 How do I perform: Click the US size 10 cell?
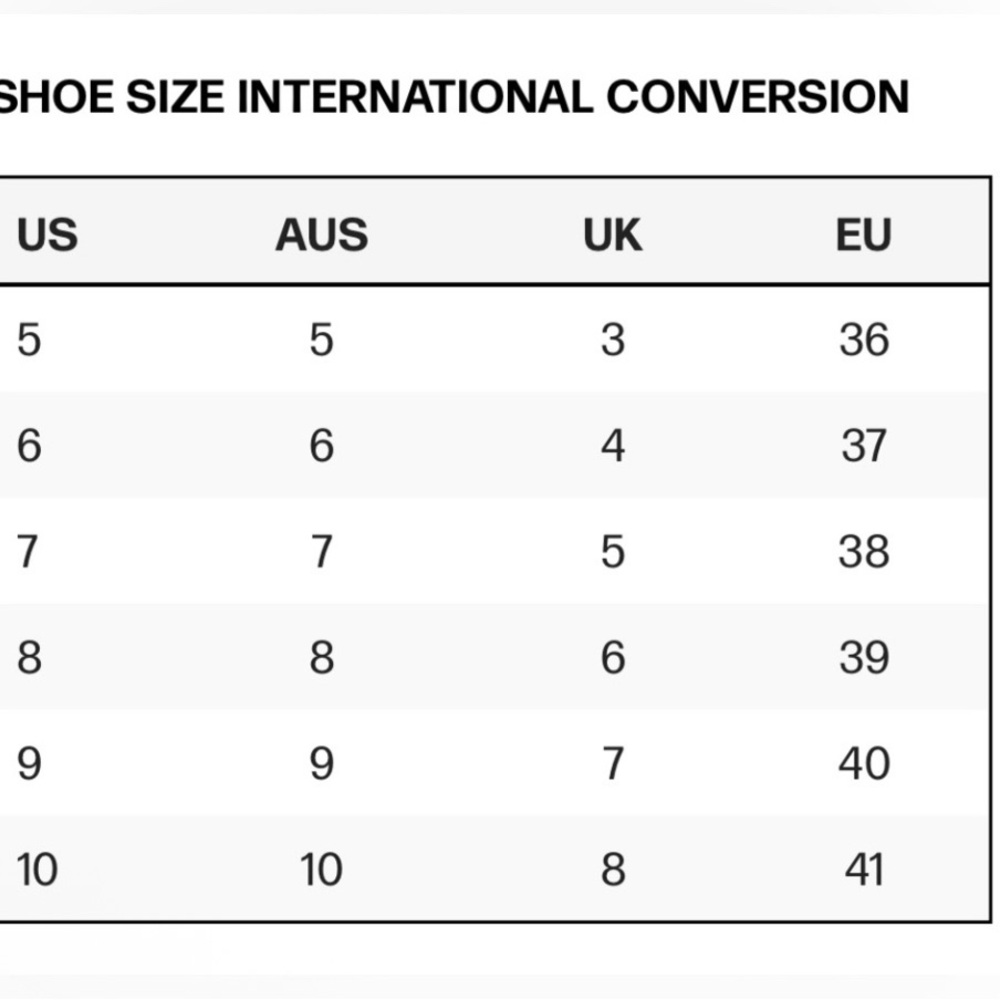point(37,869)
